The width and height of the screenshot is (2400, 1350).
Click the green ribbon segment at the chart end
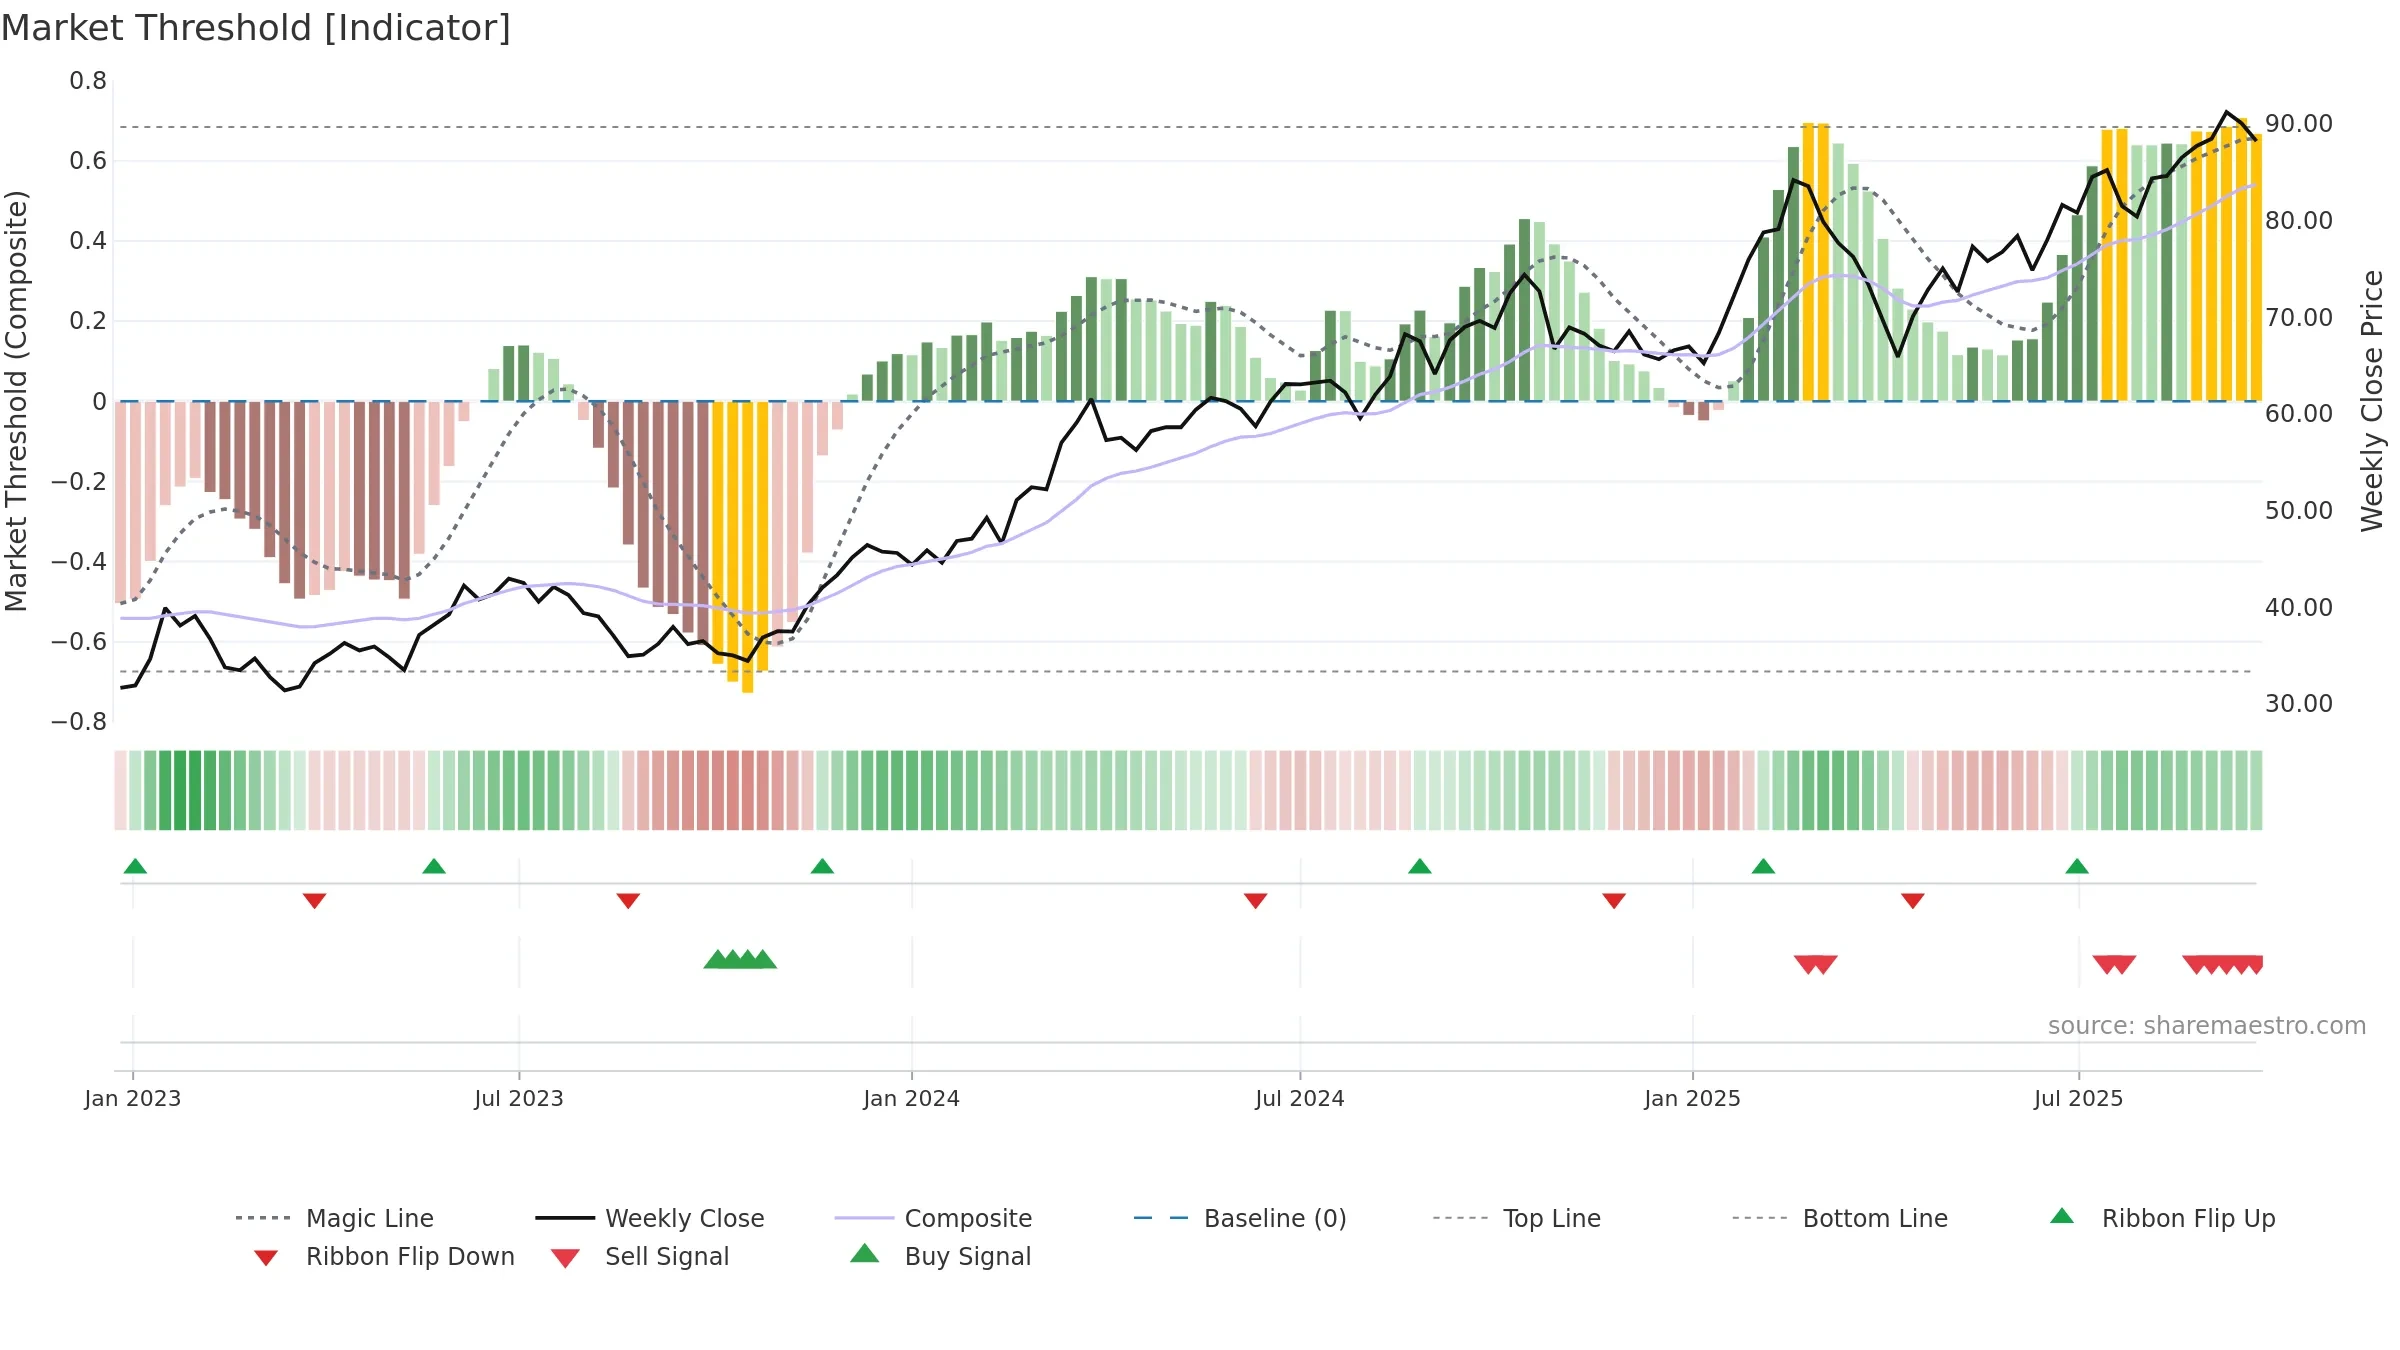2256,790
